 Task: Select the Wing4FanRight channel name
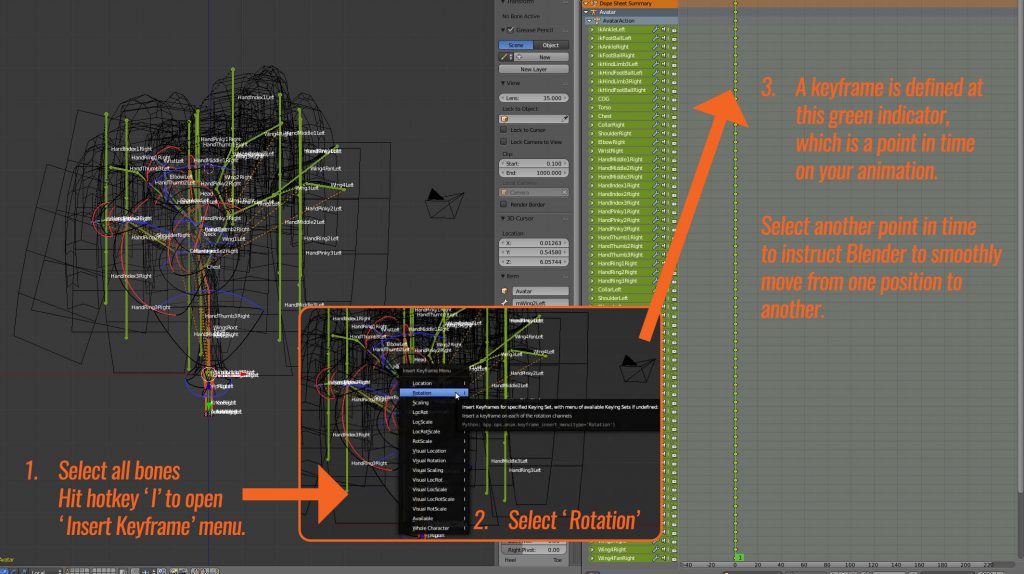pyautogui.click(x=616, y=558)
